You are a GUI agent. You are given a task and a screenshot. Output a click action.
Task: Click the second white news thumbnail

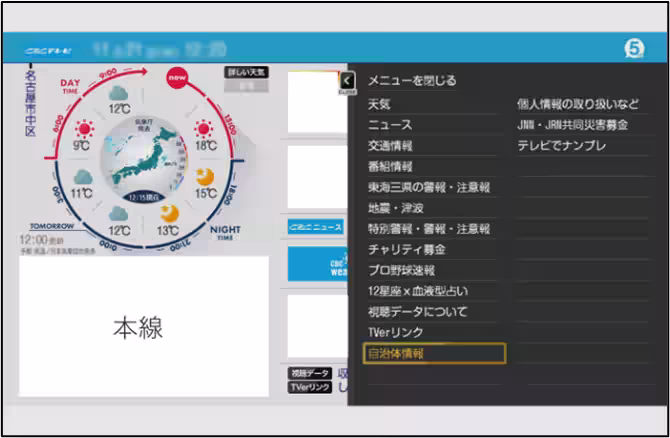[x=317, y=177]
